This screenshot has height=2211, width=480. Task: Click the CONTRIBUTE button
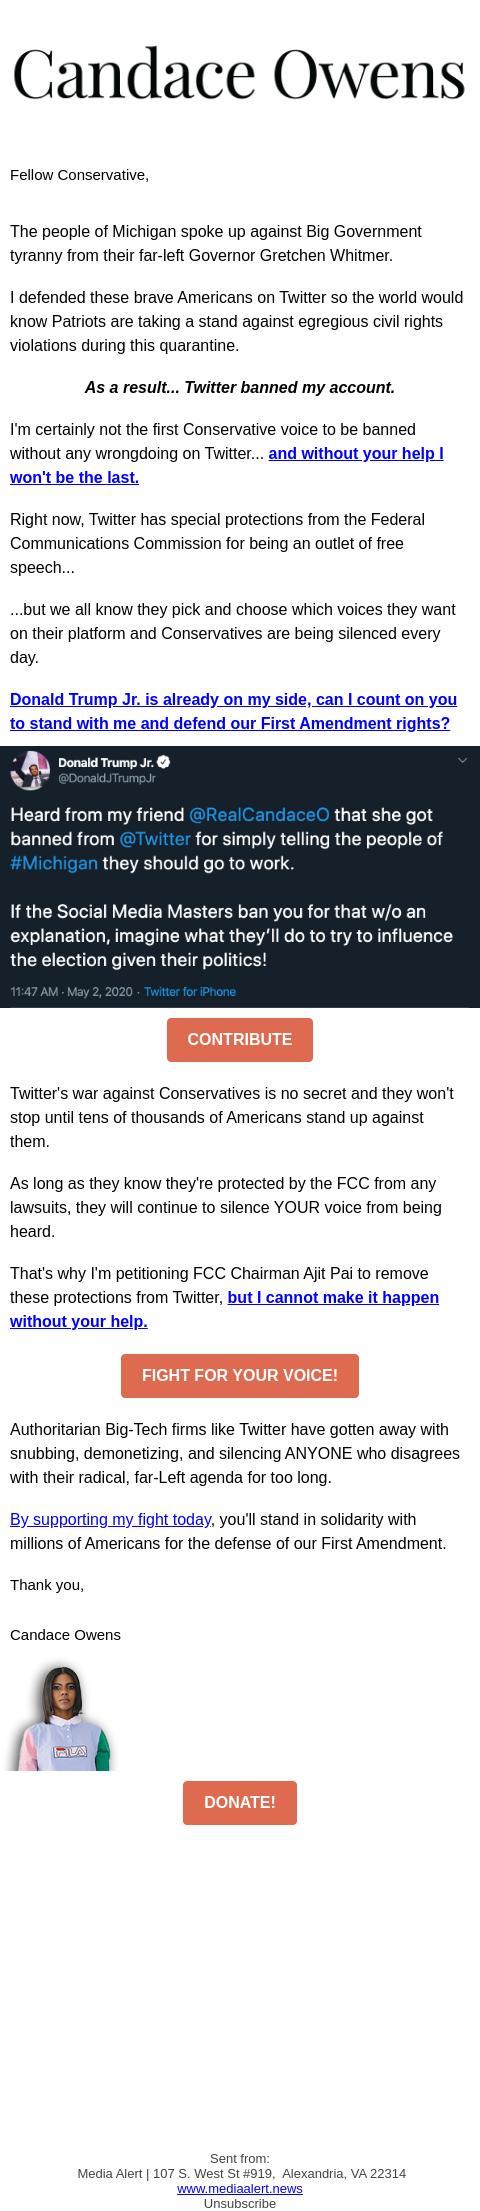click(x=240, y=1040)
